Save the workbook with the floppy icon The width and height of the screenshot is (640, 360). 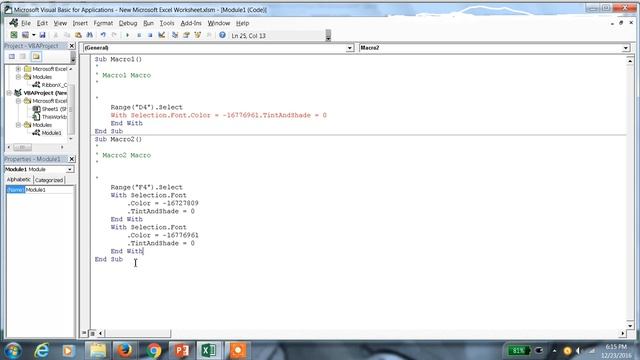42,35
